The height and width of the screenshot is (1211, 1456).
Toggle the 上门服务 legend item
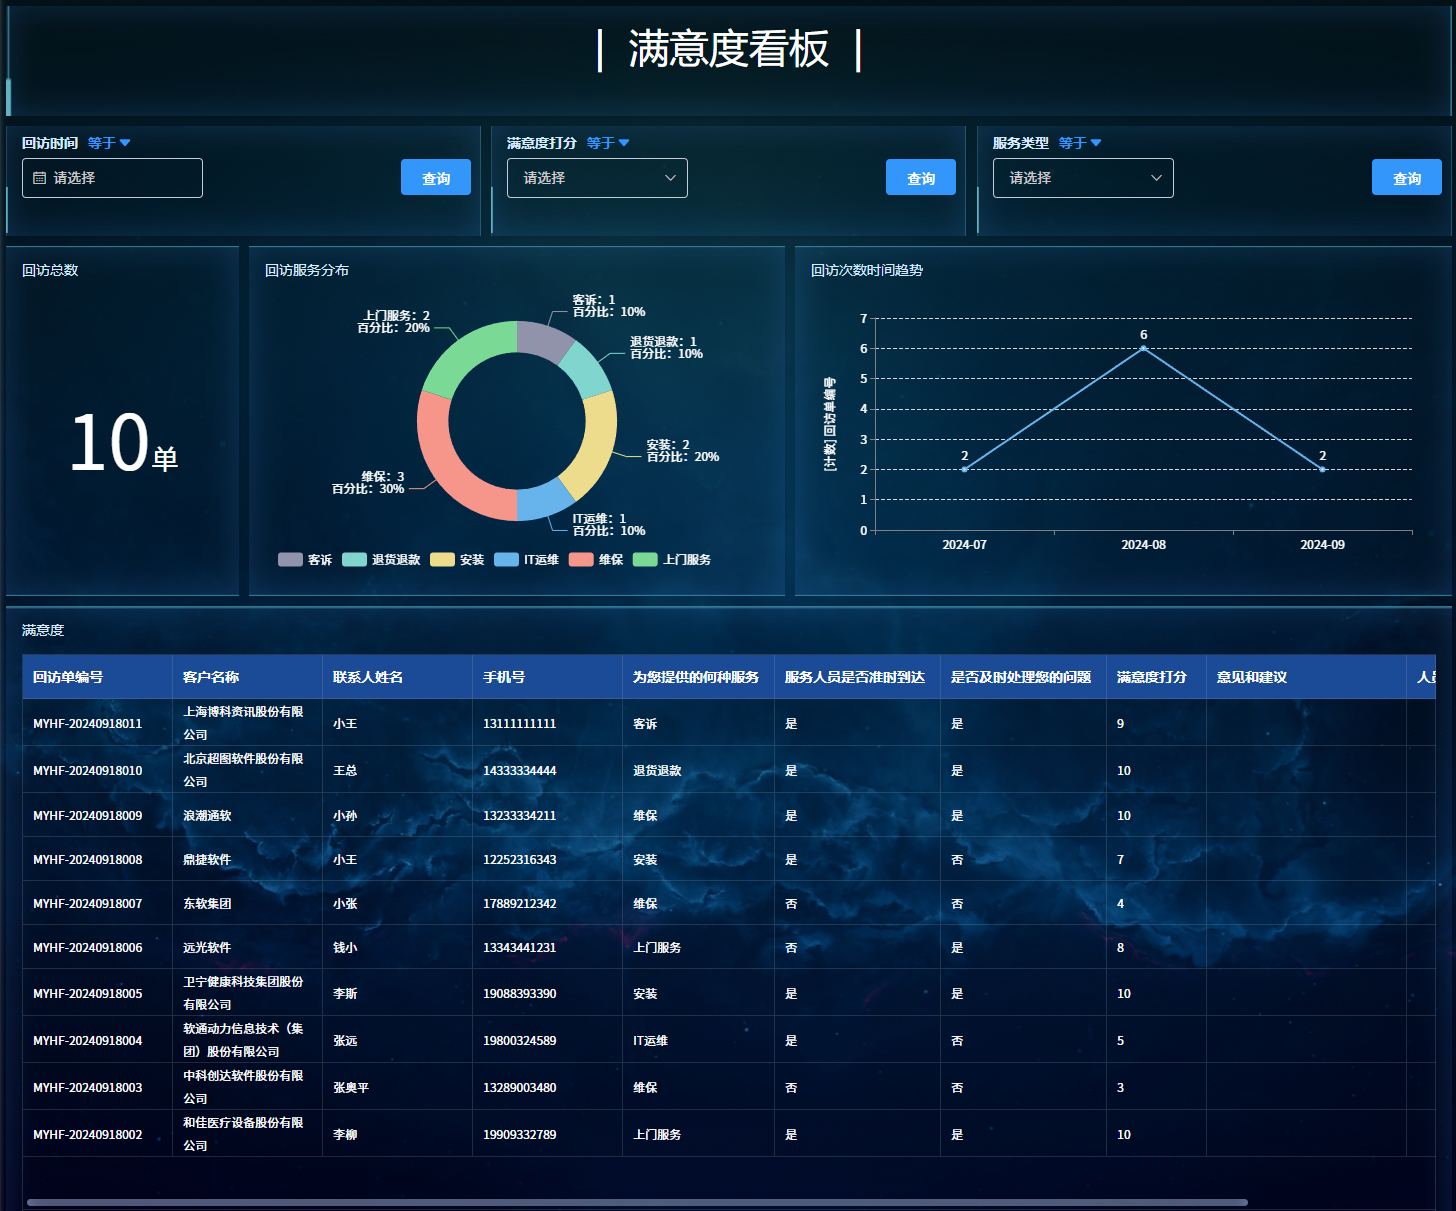click(x=673, y=560)
